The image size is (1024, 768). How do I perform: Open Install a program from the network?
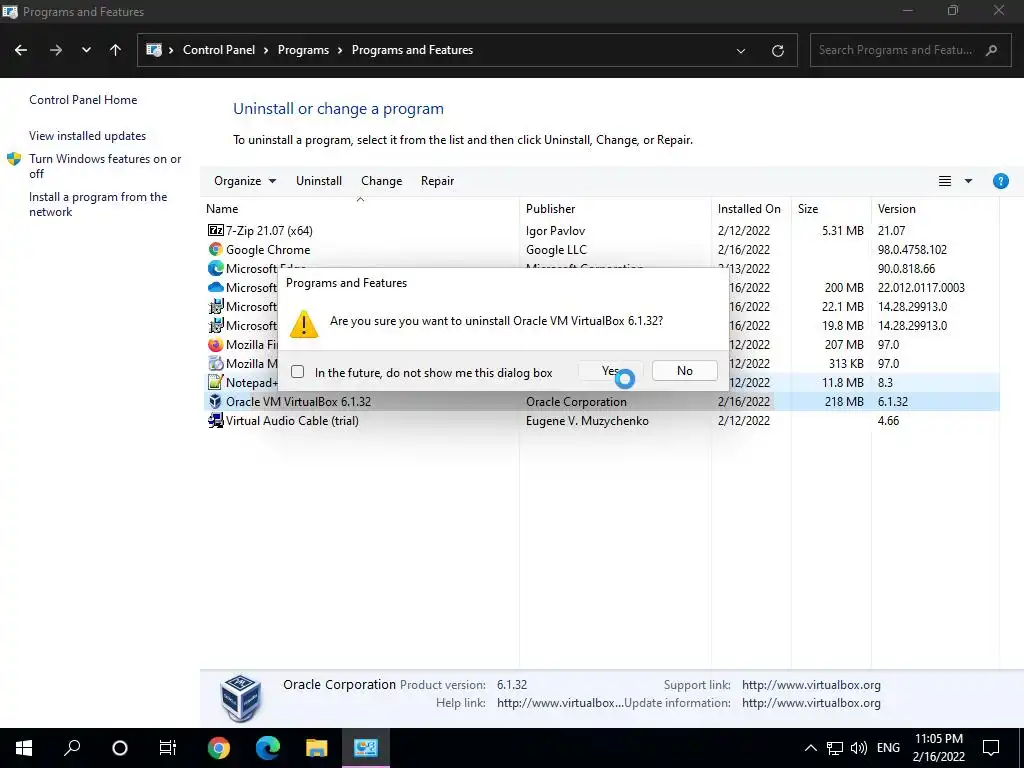coord(98,204)
